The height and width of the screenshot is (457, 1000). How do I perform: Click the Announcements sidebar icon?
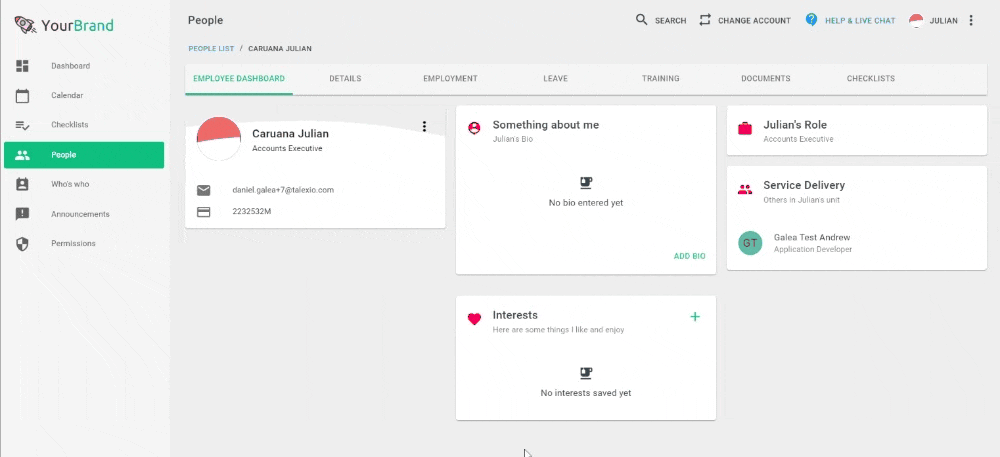[22, 214]
